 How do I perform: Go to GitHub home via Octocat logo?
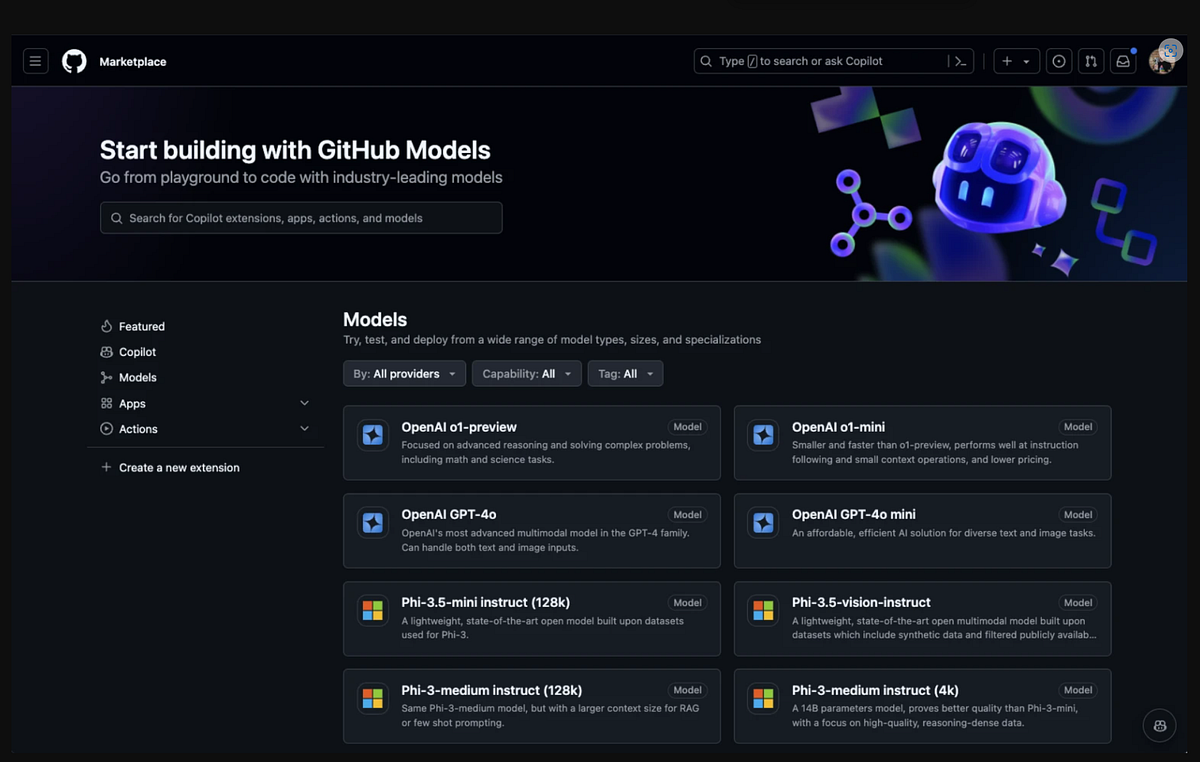tap(74, 61)
